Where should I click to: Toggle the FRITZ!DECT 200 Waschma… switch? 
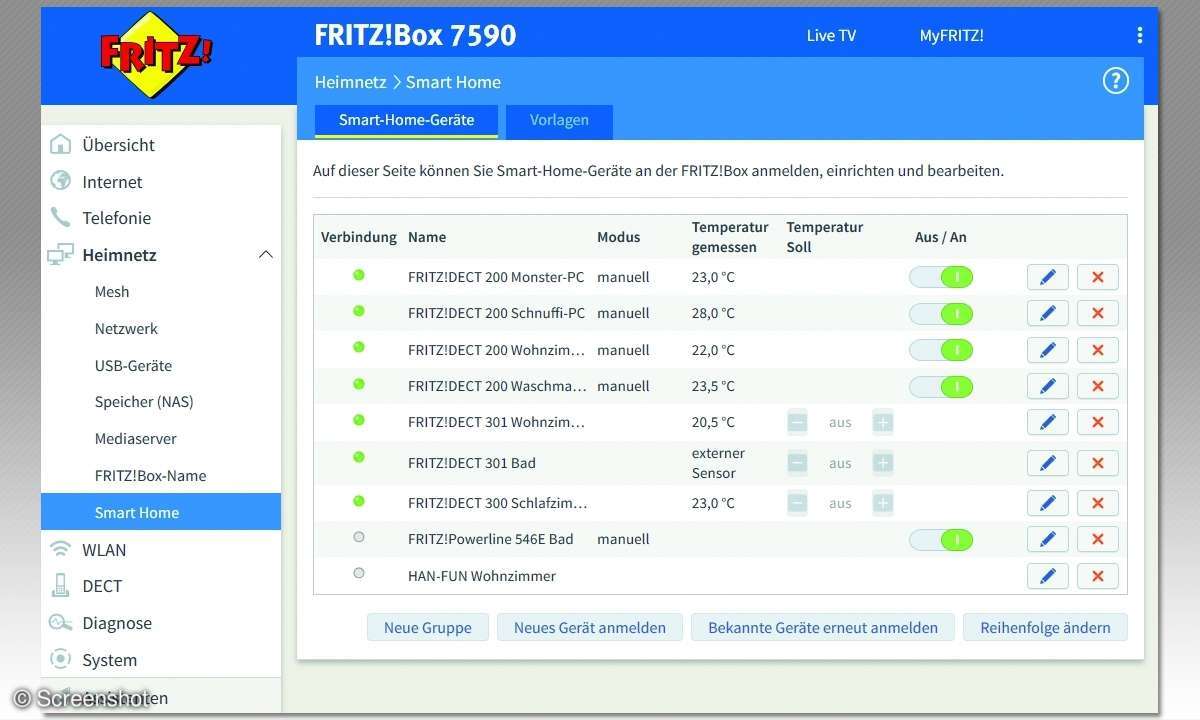coord(941,386)
